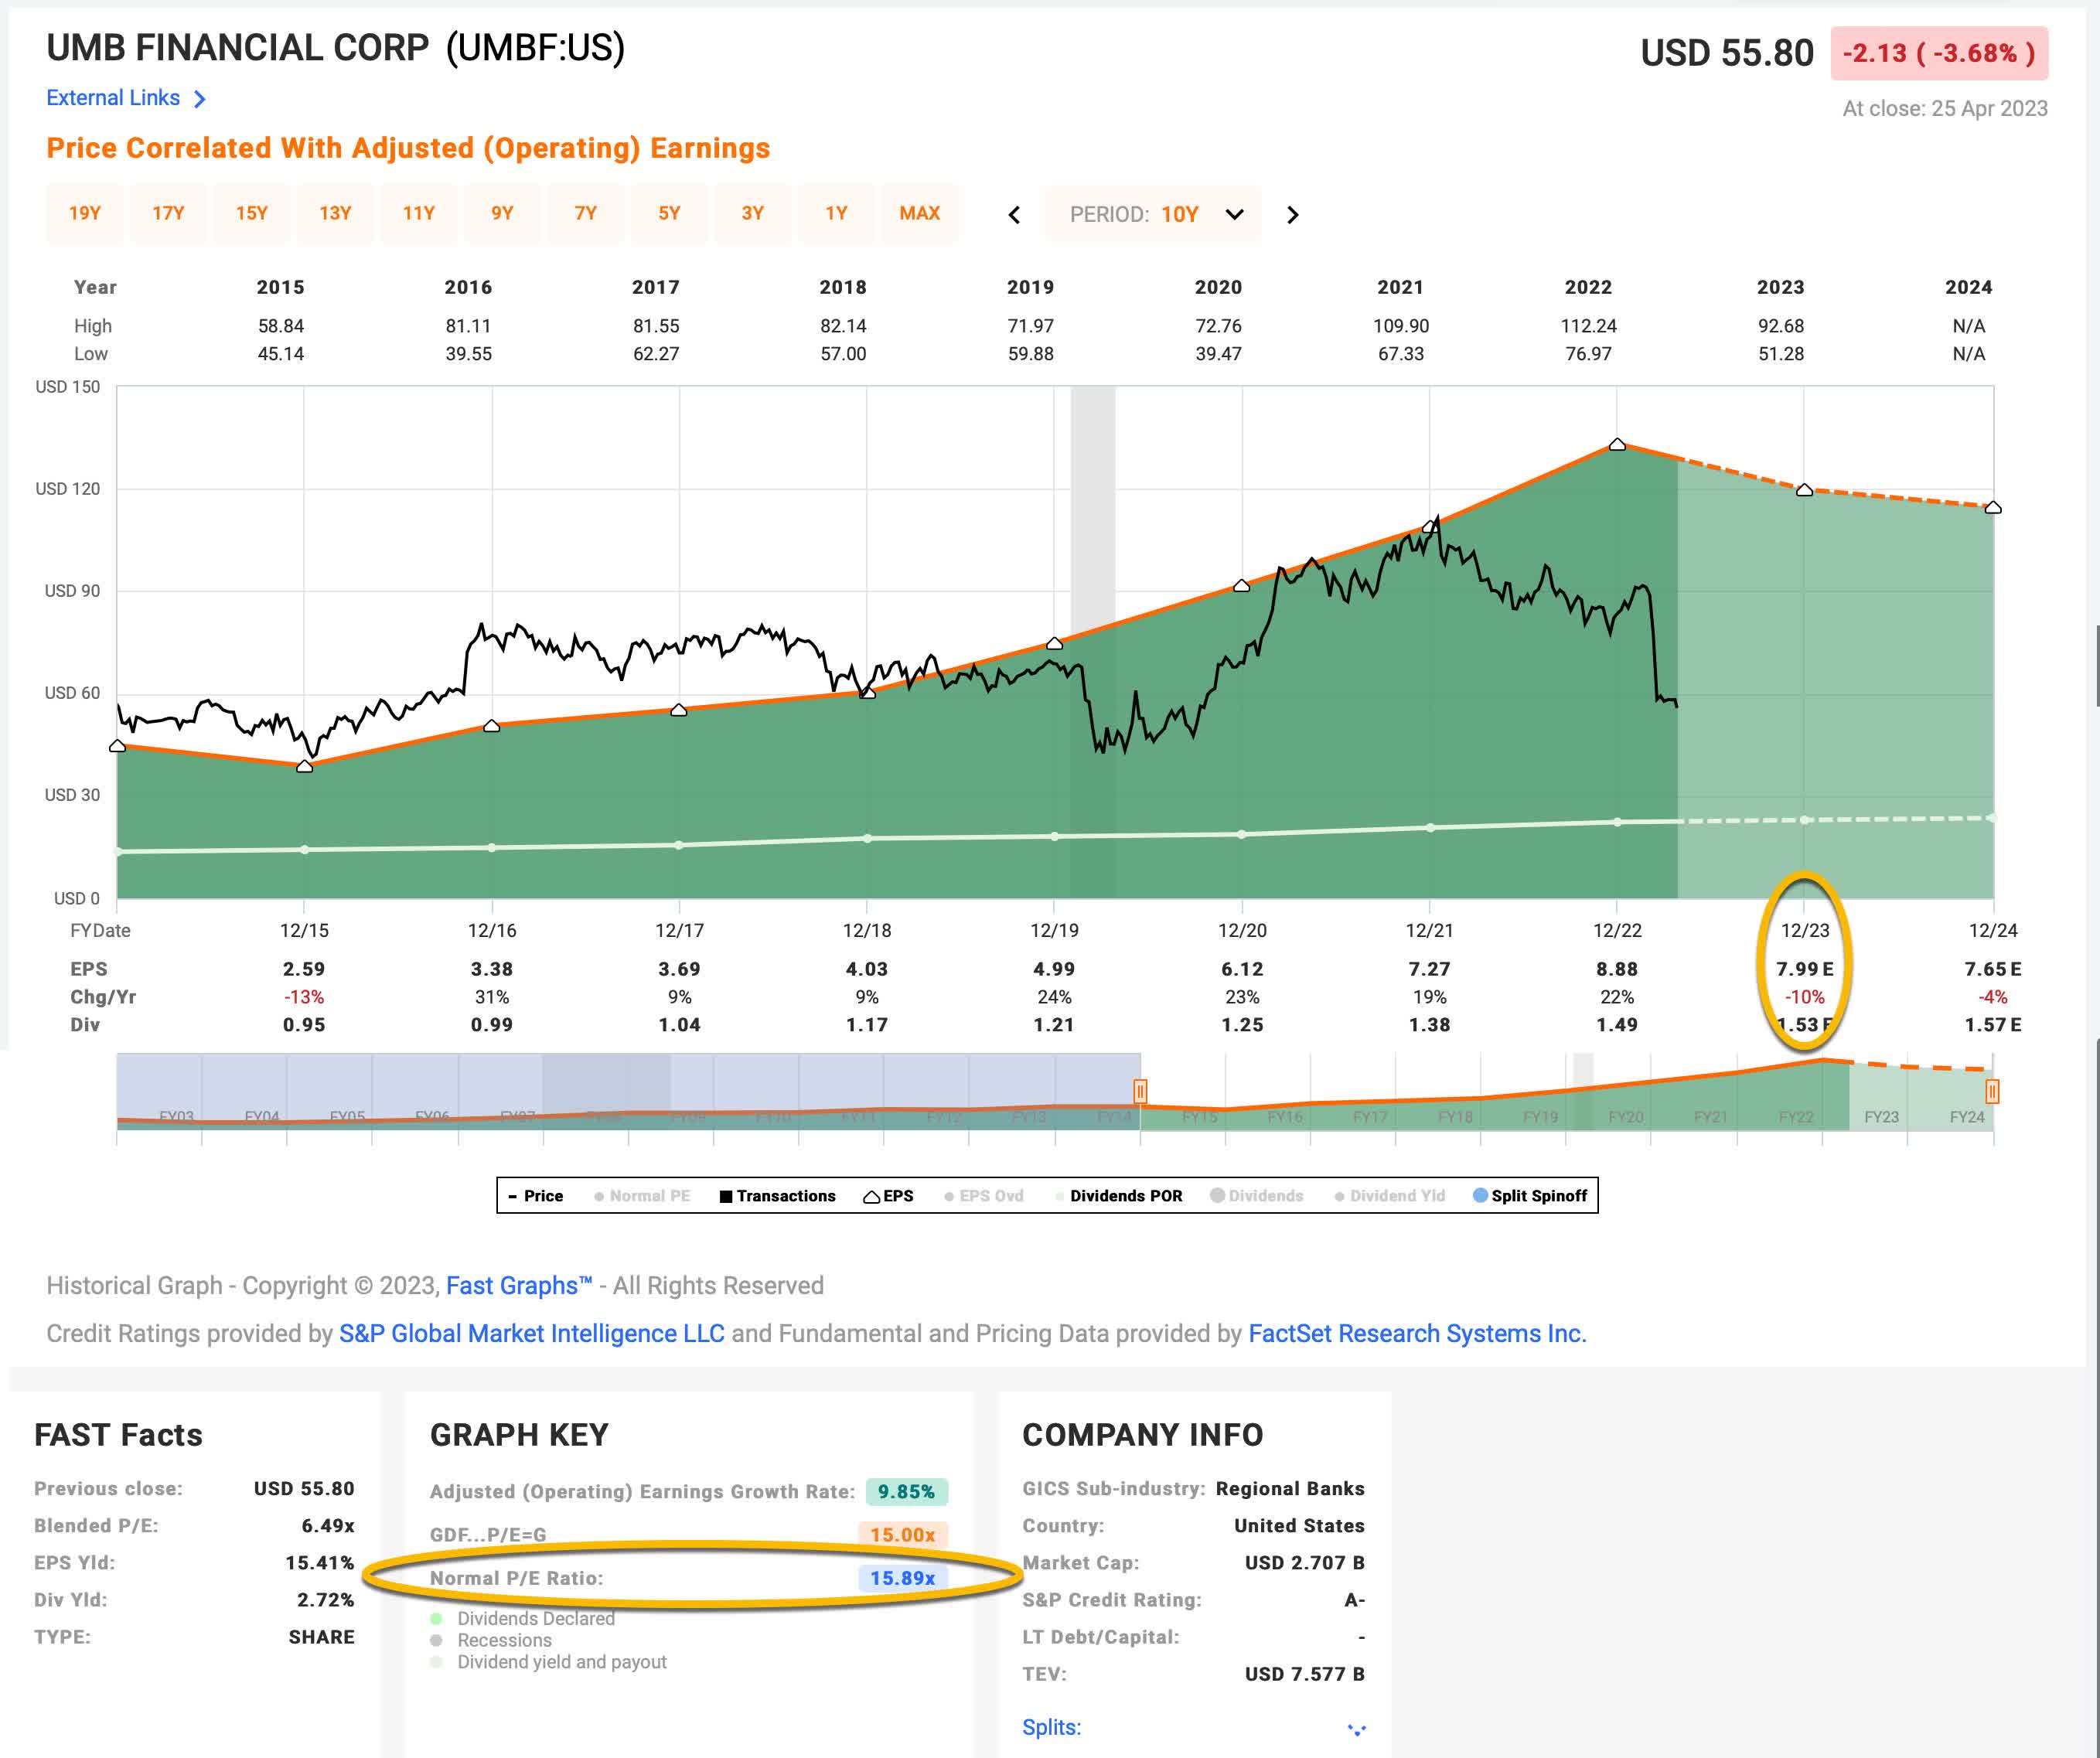Click the right chevron beside PERIOD selector
The image size is (2100, 1758).
click(1294, 215)
